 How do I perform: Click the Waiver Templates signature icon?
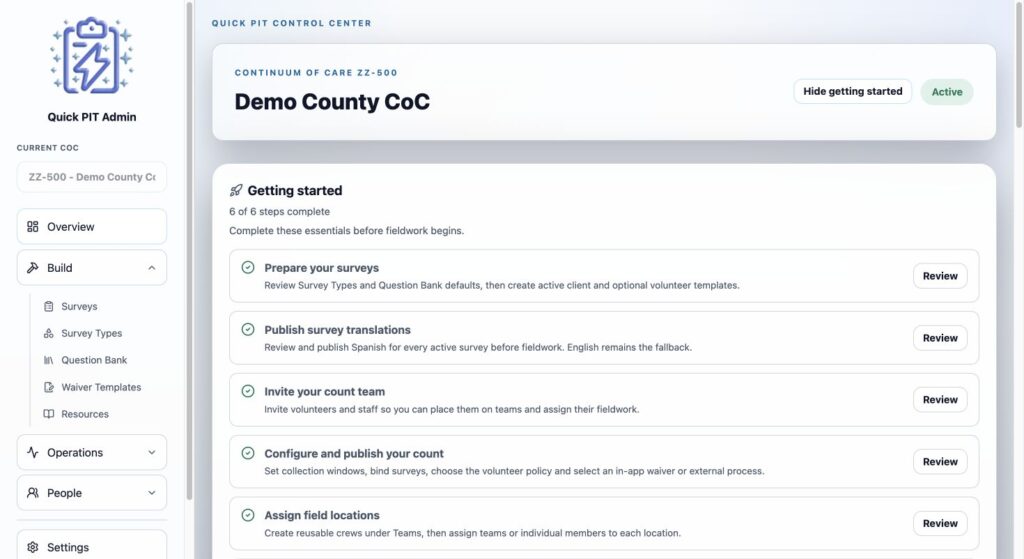48,387
